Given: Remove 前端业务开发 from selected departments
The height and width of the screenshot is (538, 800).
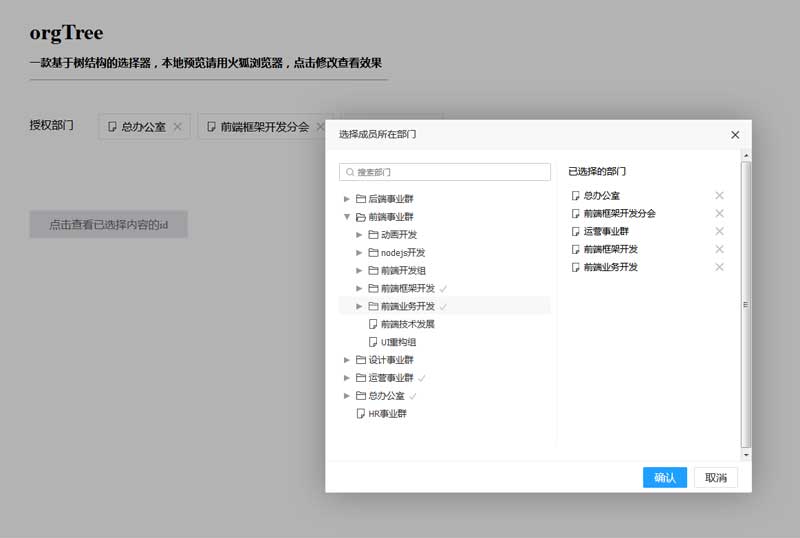Looking at the screenshot, I should tap(719, 267).
